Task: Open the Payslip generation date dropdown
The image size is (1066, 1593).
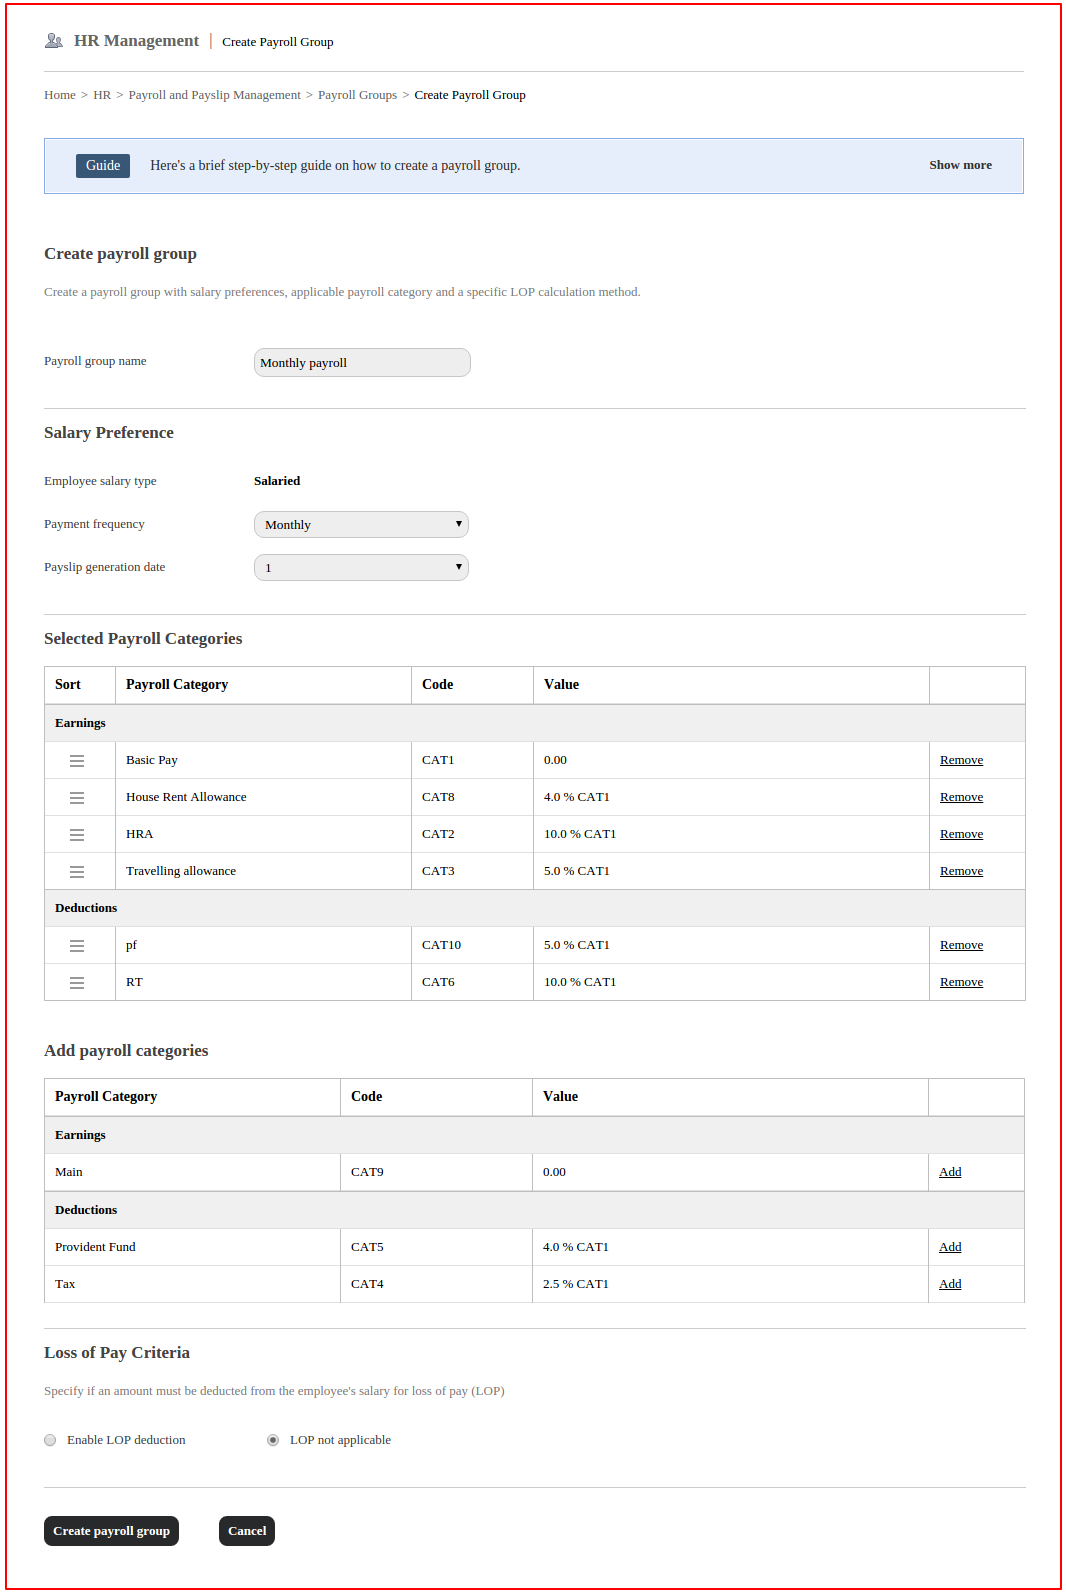Action: click(x=361, y=567)
